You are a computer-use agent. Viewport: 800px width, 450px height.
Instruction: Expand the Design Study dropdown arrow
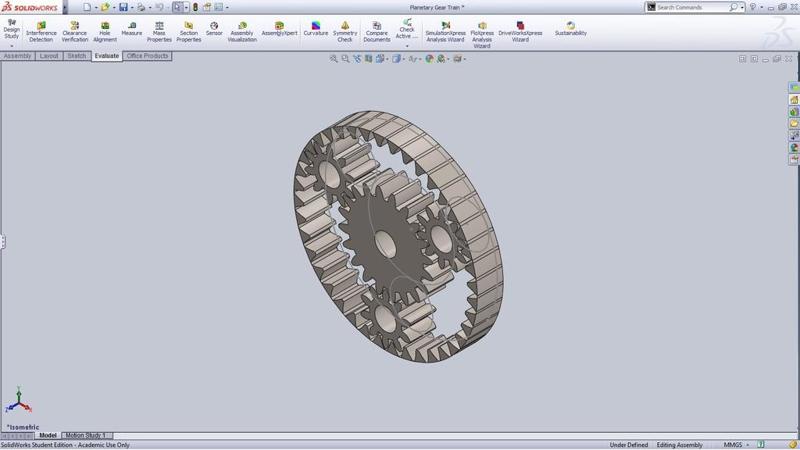click(x=11, y=46)
